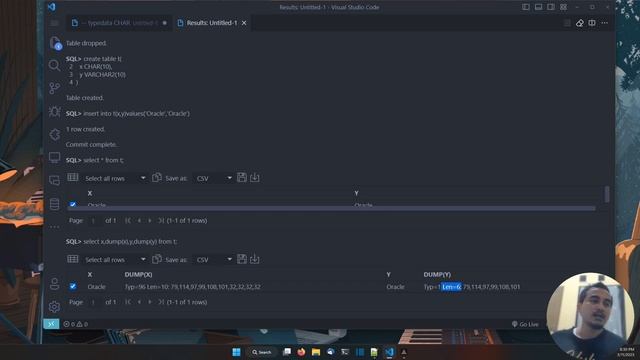Go to previous page in dump result pager
The height and width of the screenshot is (360, 640).
(x=139, y=302)
